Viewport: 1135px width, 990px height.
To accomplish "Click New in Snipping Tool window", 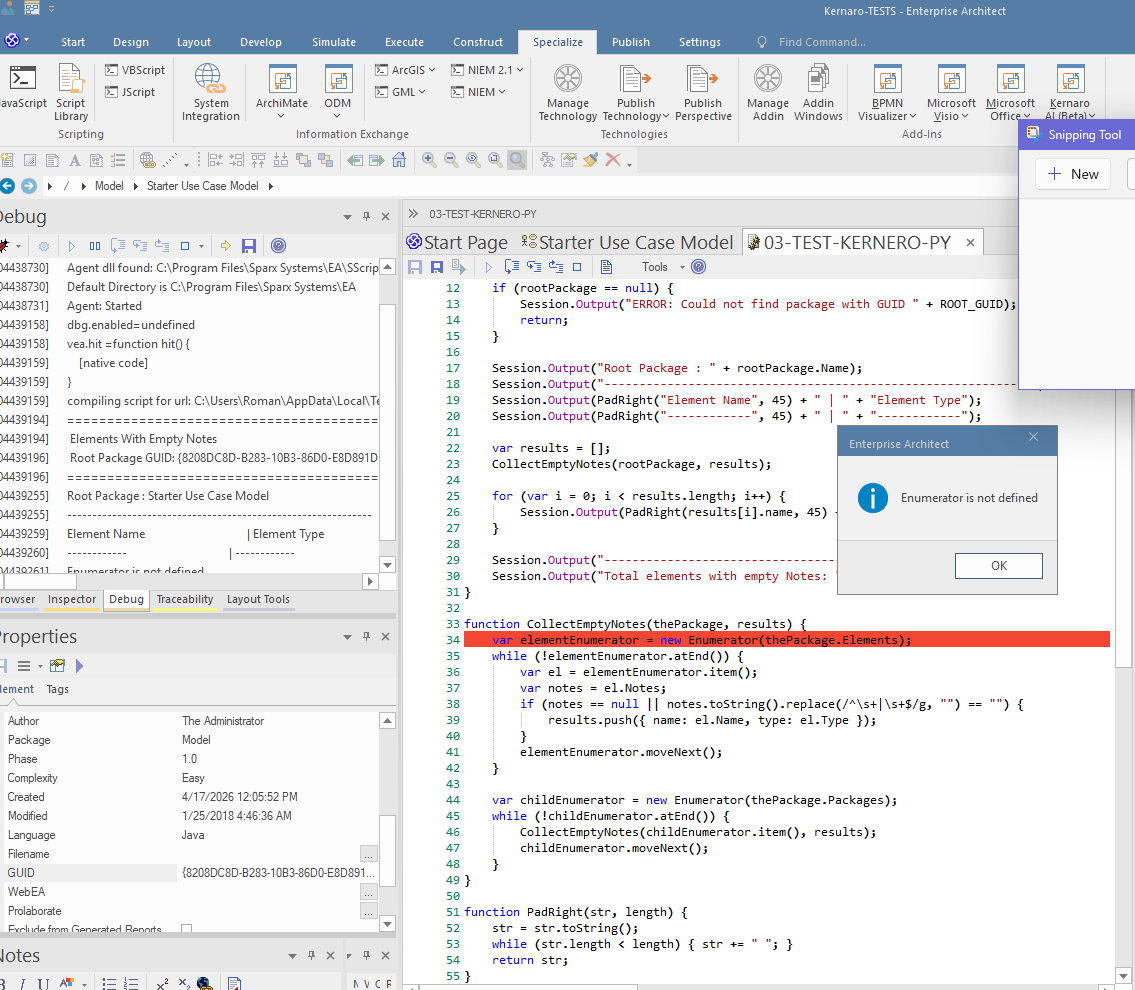I will [x=1073, y=174].
